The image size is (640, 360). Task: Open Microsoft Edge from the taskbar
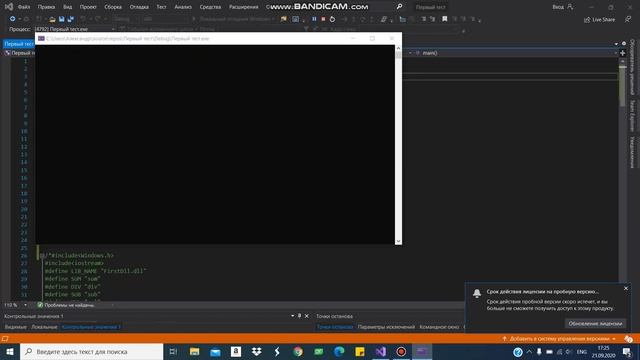coord(339,351)
